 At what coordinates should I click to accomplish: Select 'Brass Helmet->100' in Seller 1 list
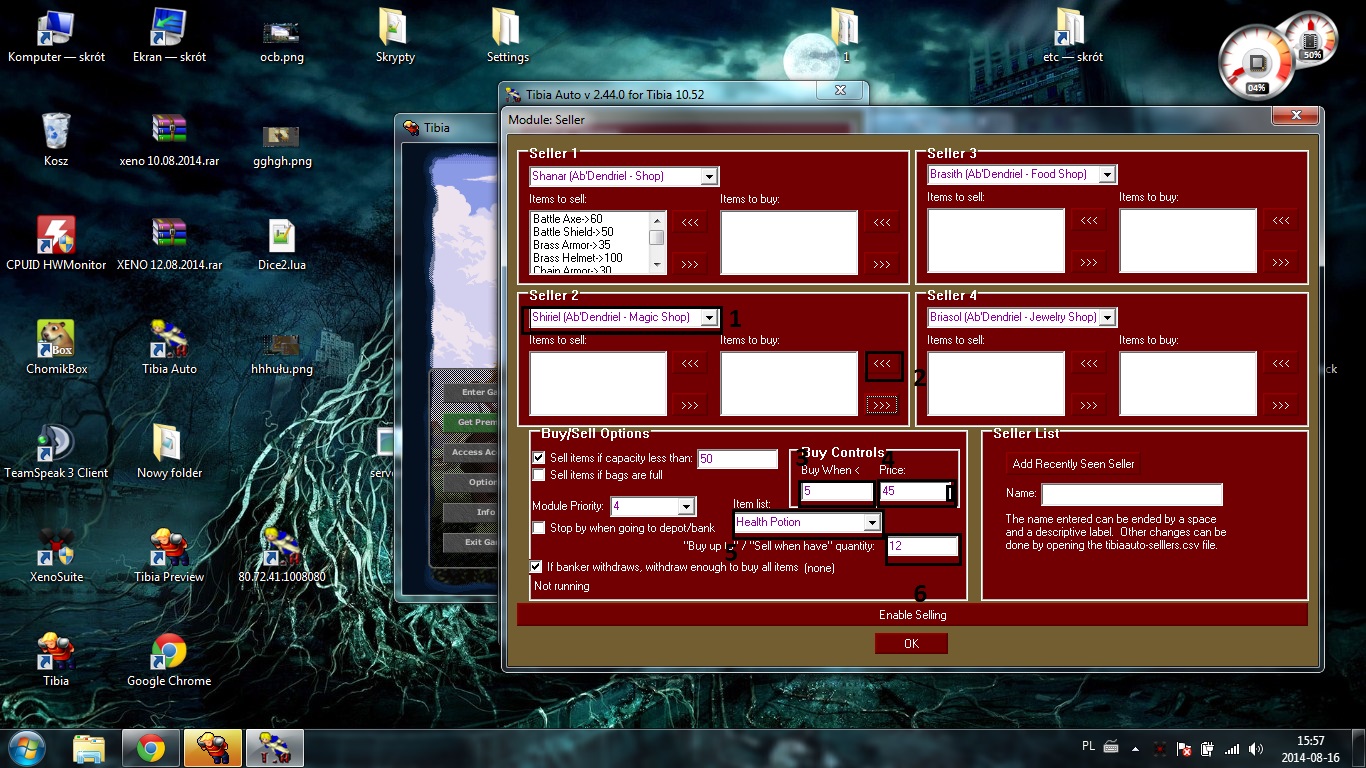point(578,258)
